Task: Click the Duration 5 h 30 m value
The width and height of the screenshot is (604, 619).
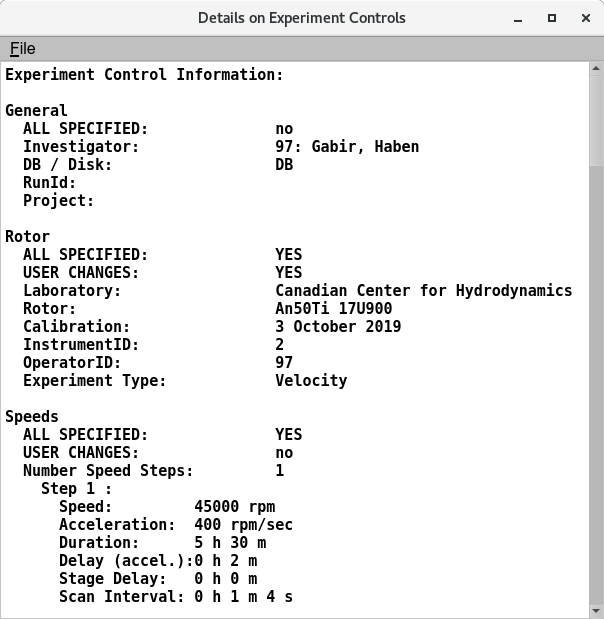Action: 230,543
